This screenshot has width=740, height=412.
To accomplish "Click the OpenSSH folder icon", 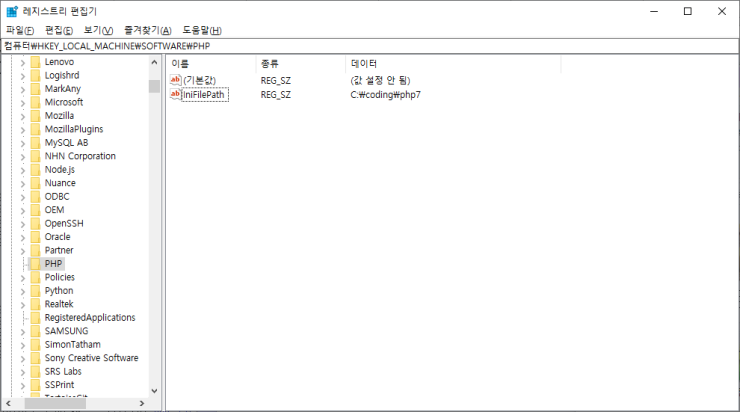I will click(x=35, y=223).
